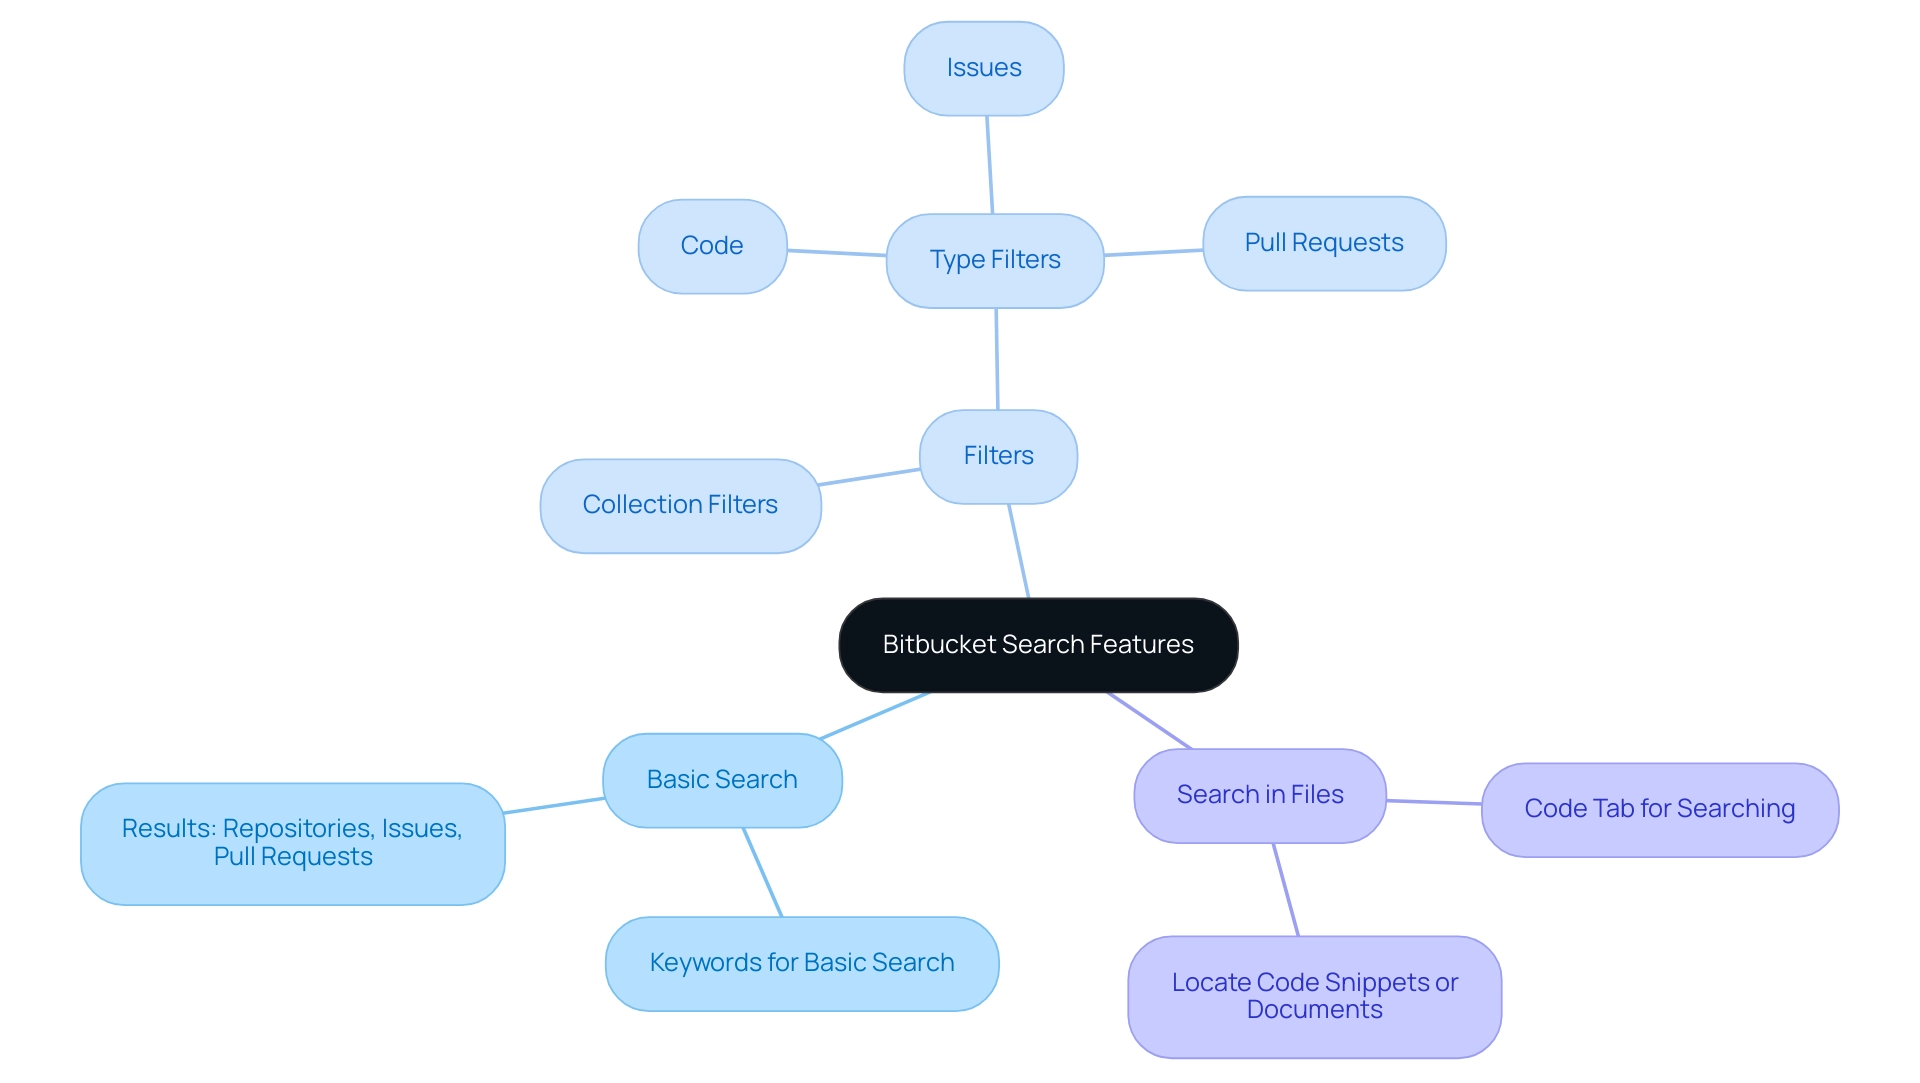
Task: Select background color of central node
Action: pyautogui.click(x=1040, y=644)
